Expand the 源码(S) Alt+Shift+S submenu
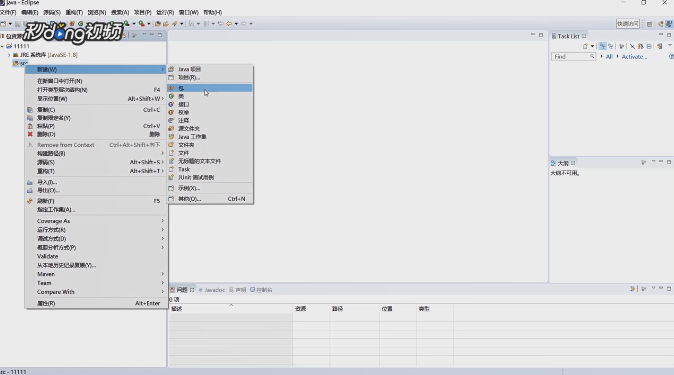Screen dimensions: 674x375 96,162
